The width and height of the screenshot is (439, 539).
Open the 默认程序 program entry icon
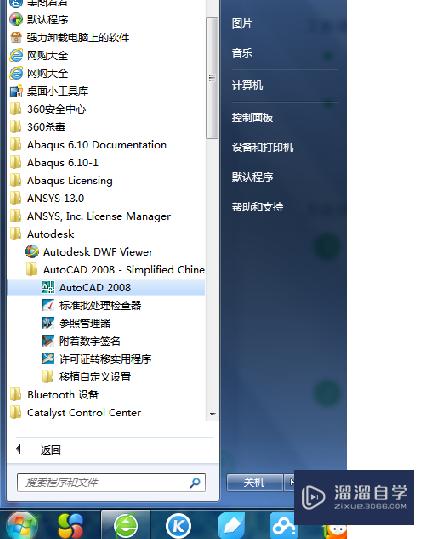[16, 19]
